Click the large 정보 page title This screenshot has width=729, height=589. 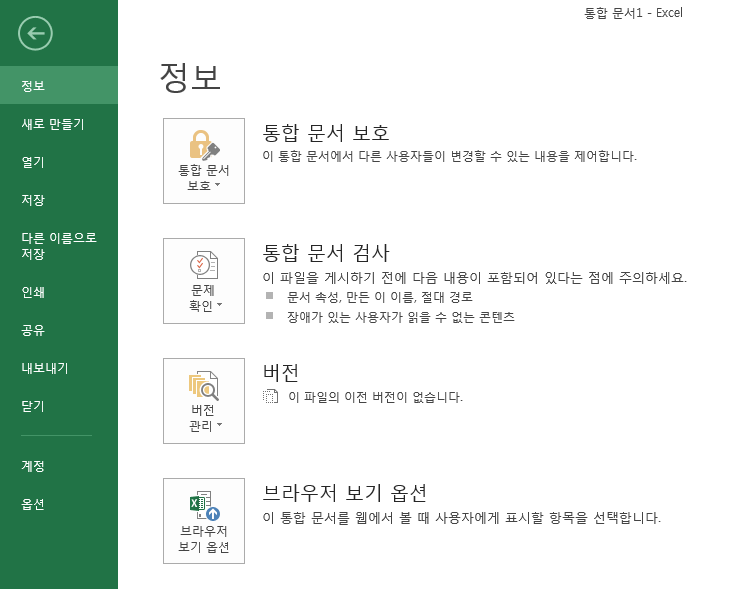(x=190, y=77)
